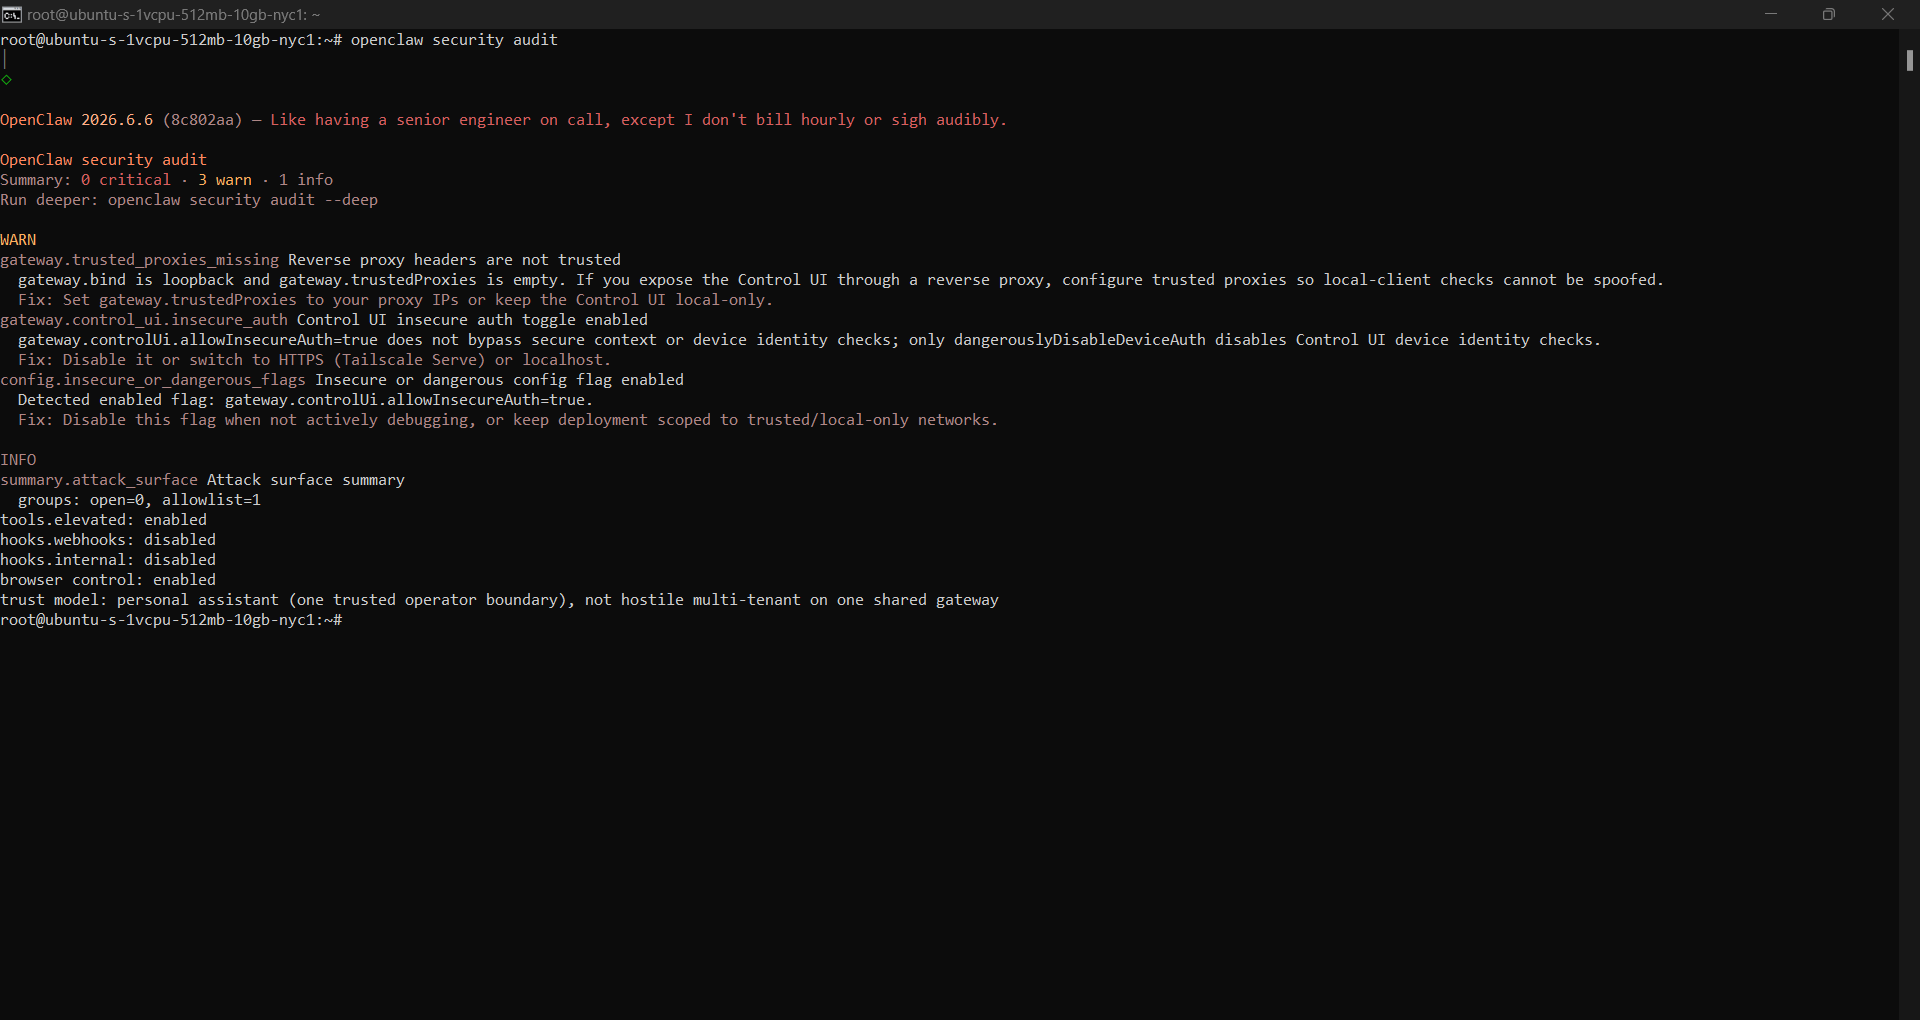Screen dimensions: 1920x1020
Task: Click the INFO section header
Action: [18, 460]
